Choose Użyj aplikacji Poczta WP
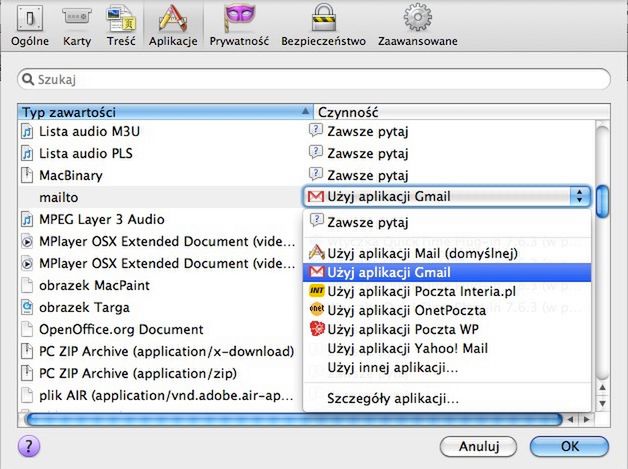 pyautogui.click(x=447, y=329)
